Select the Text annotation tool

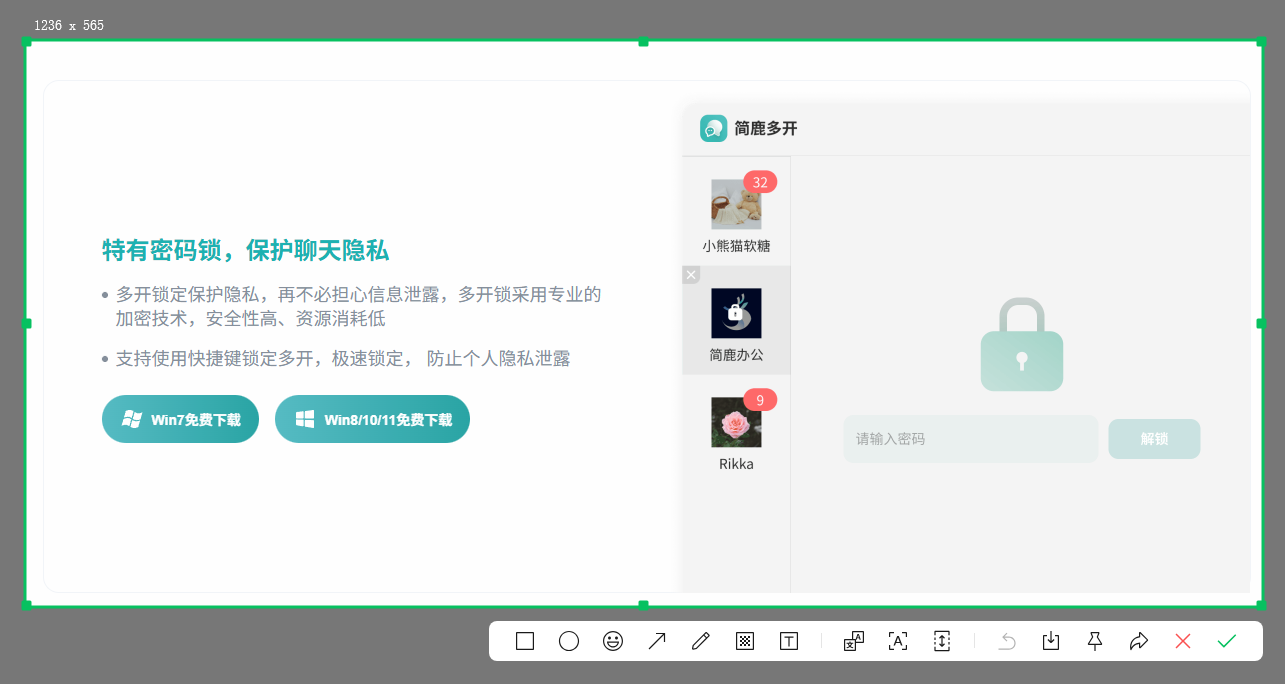pos(788,641)
